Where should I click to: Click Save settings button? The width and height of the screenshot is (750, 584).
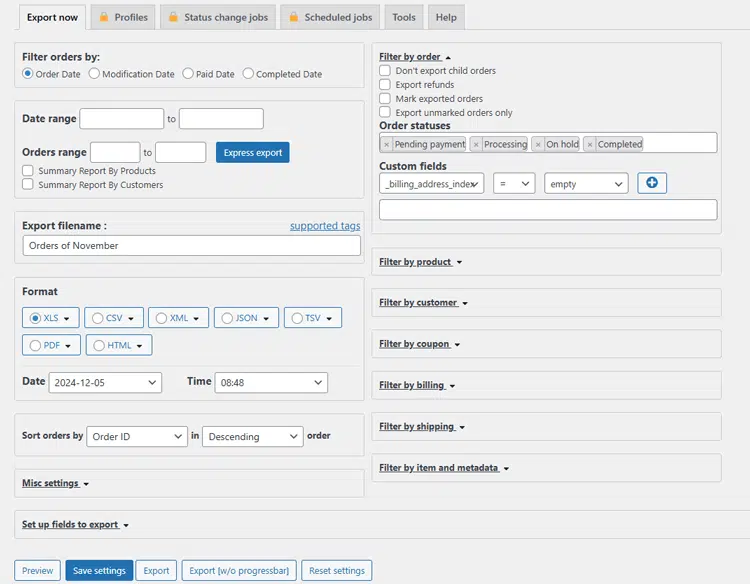pyautogui.click(x=99, y=571)
